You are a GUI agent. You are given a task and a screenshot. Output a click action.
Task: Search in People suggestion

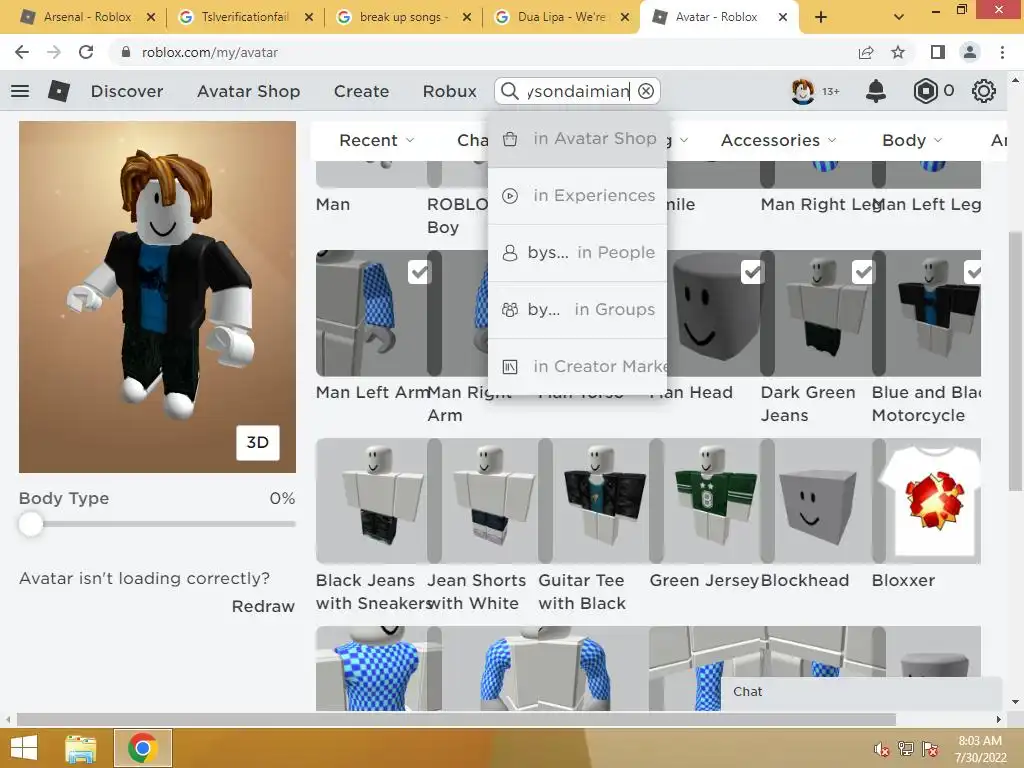(577, 253)
